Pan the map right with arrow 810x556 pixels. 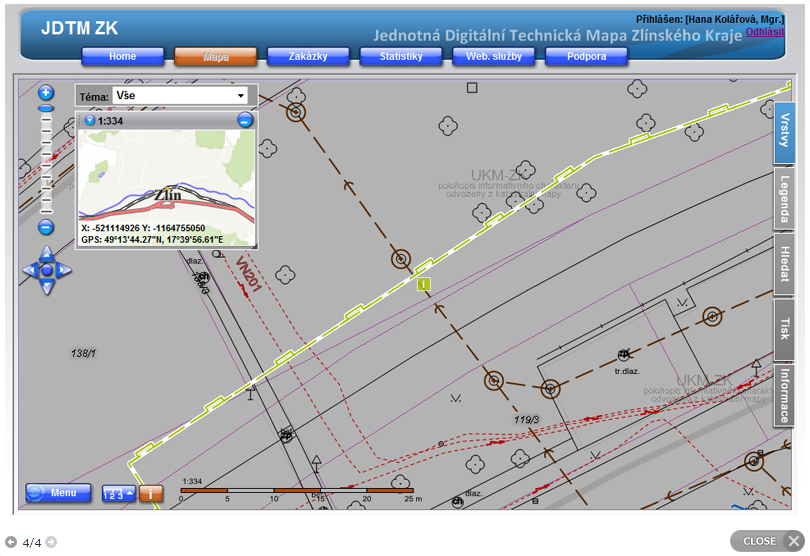pos(64,271)
